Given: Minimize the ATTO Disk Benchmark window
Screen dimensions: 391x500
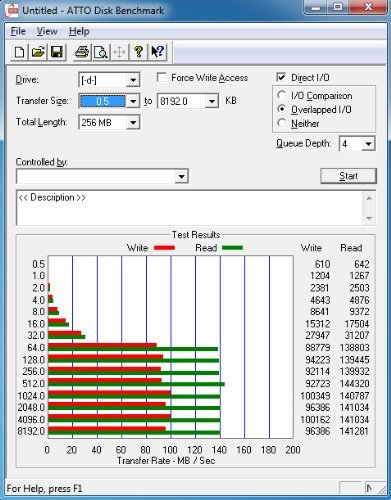Looking at the screenshot, I should pyautogui.click(x=316, y=7).
